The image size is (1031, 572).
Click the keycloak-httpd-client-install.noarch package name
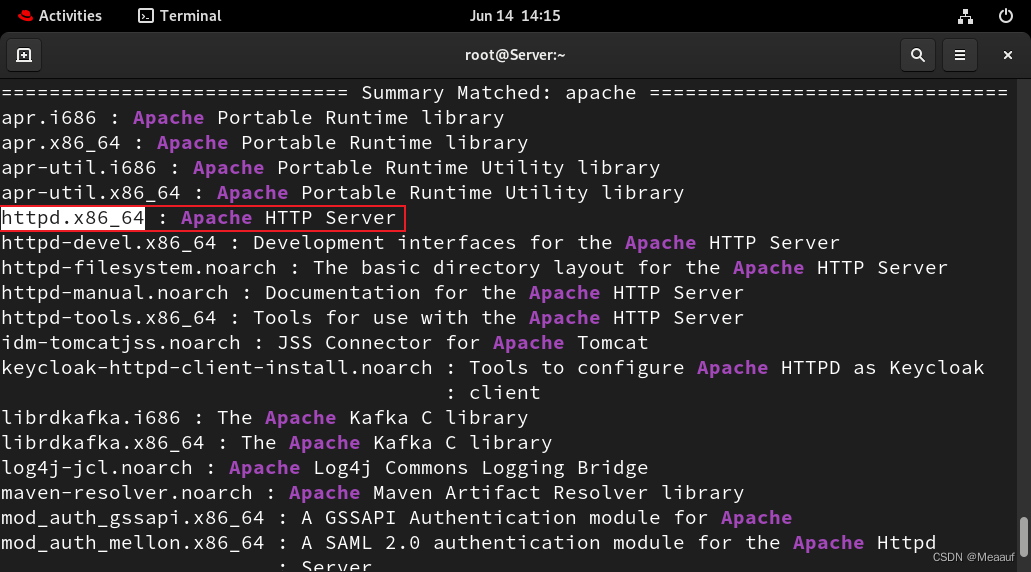coord(217,368)
